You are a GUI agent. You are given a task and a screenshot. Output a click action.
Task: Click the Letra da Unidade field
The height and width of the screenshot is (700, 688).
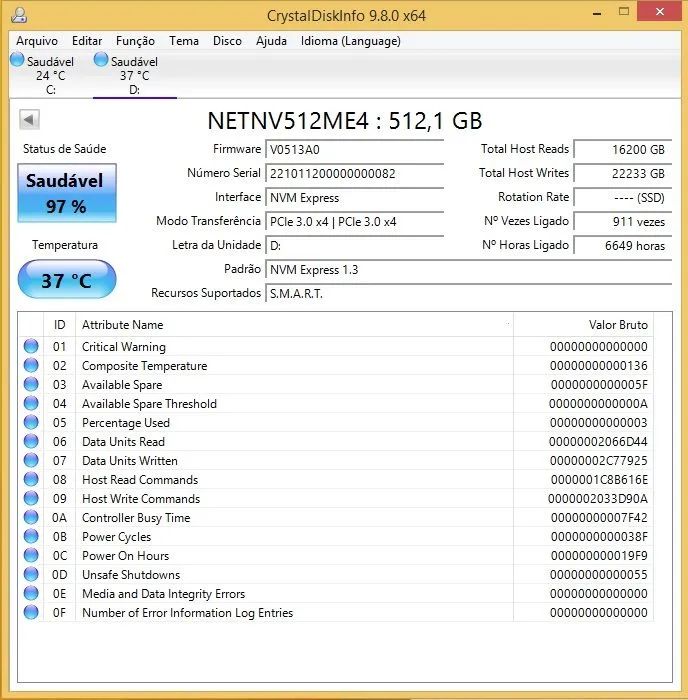click(x=354, y=246)
